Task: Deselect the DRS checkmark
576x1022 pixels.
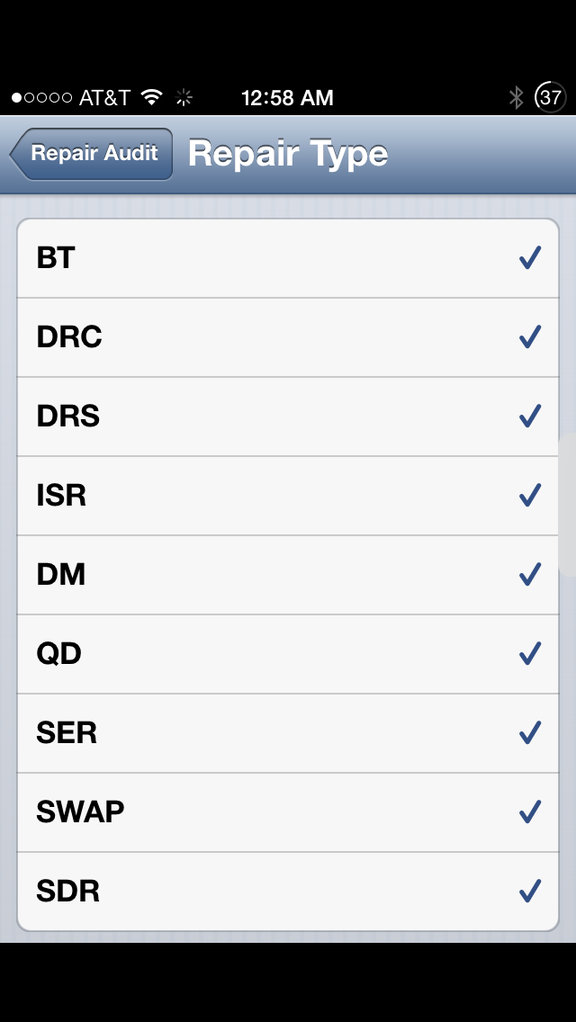Action: pos(530,416)
